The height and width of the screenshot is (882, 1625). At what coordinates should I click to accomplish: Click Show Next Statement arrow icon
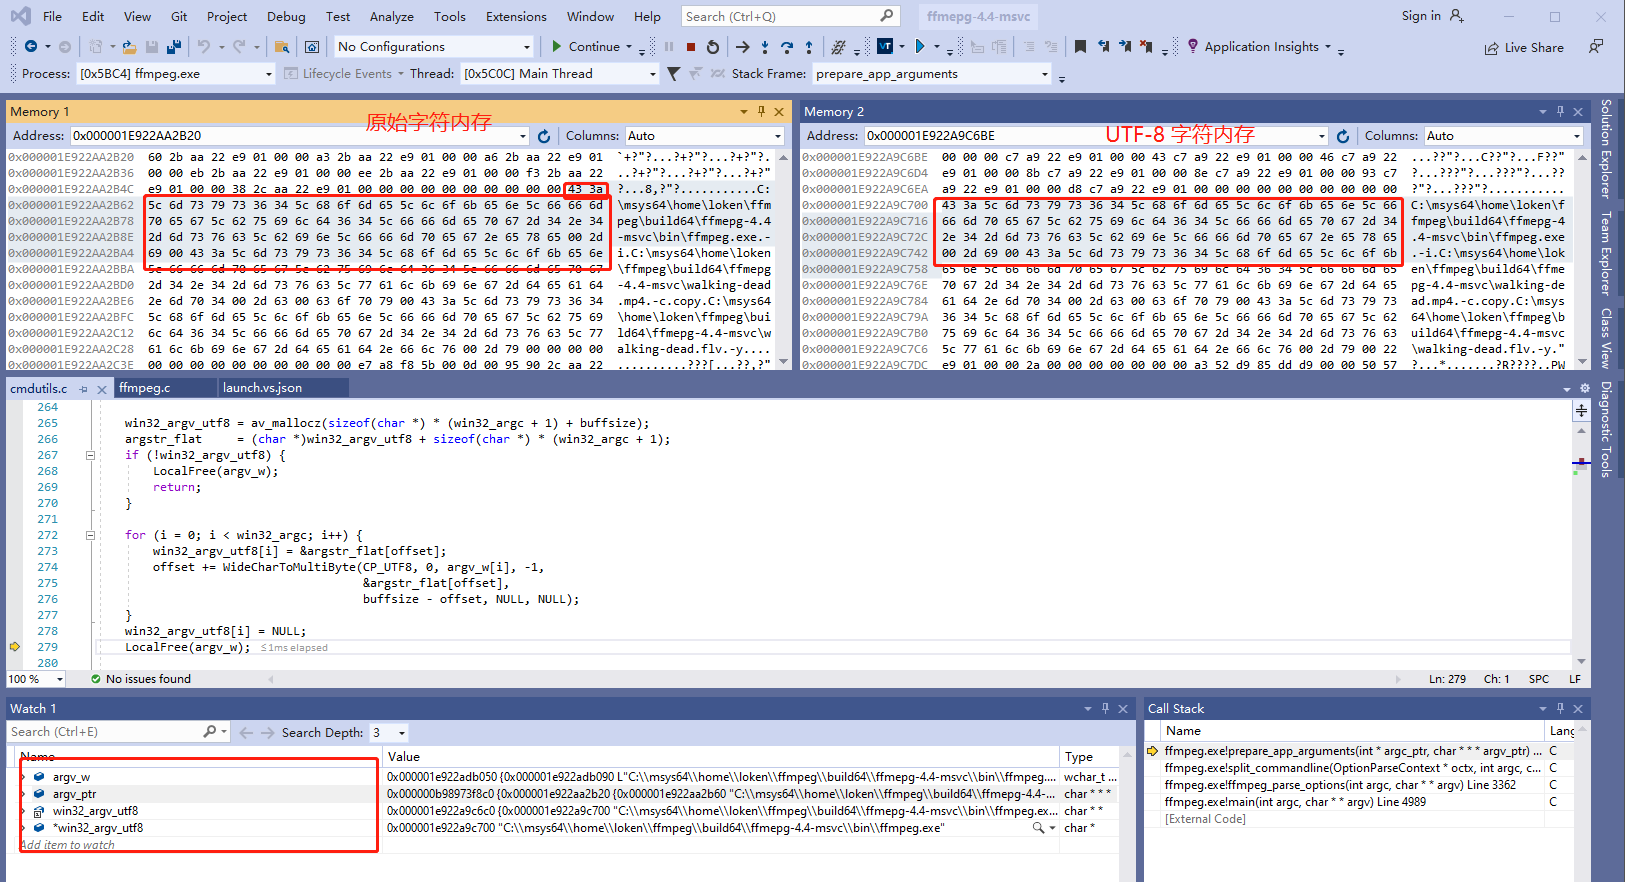742,47
